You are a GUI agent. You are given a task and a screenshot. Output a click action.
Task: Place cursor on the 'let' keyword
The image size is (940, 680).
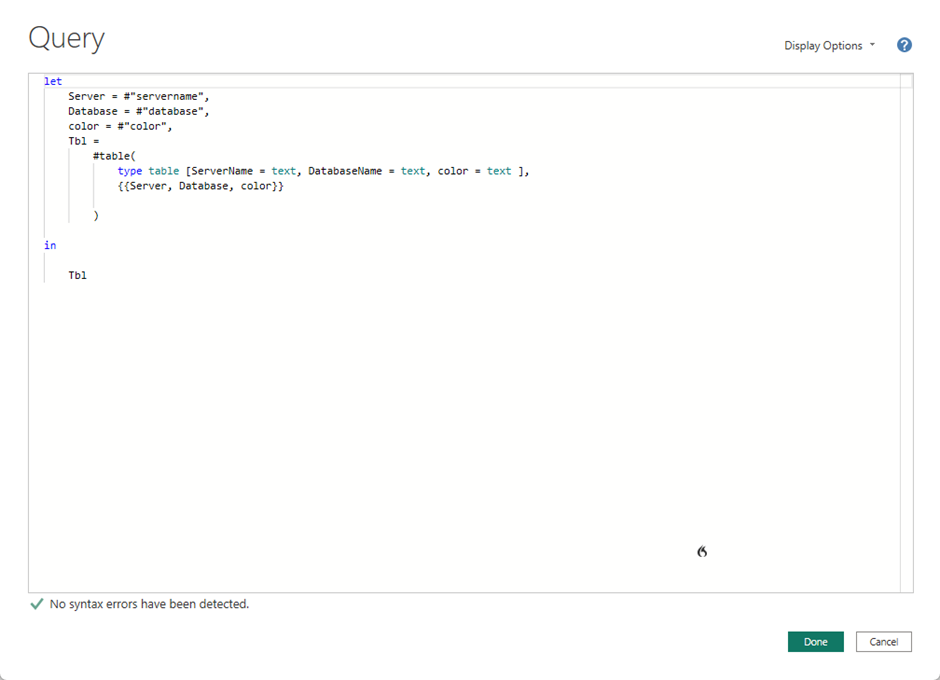(53, 81)
